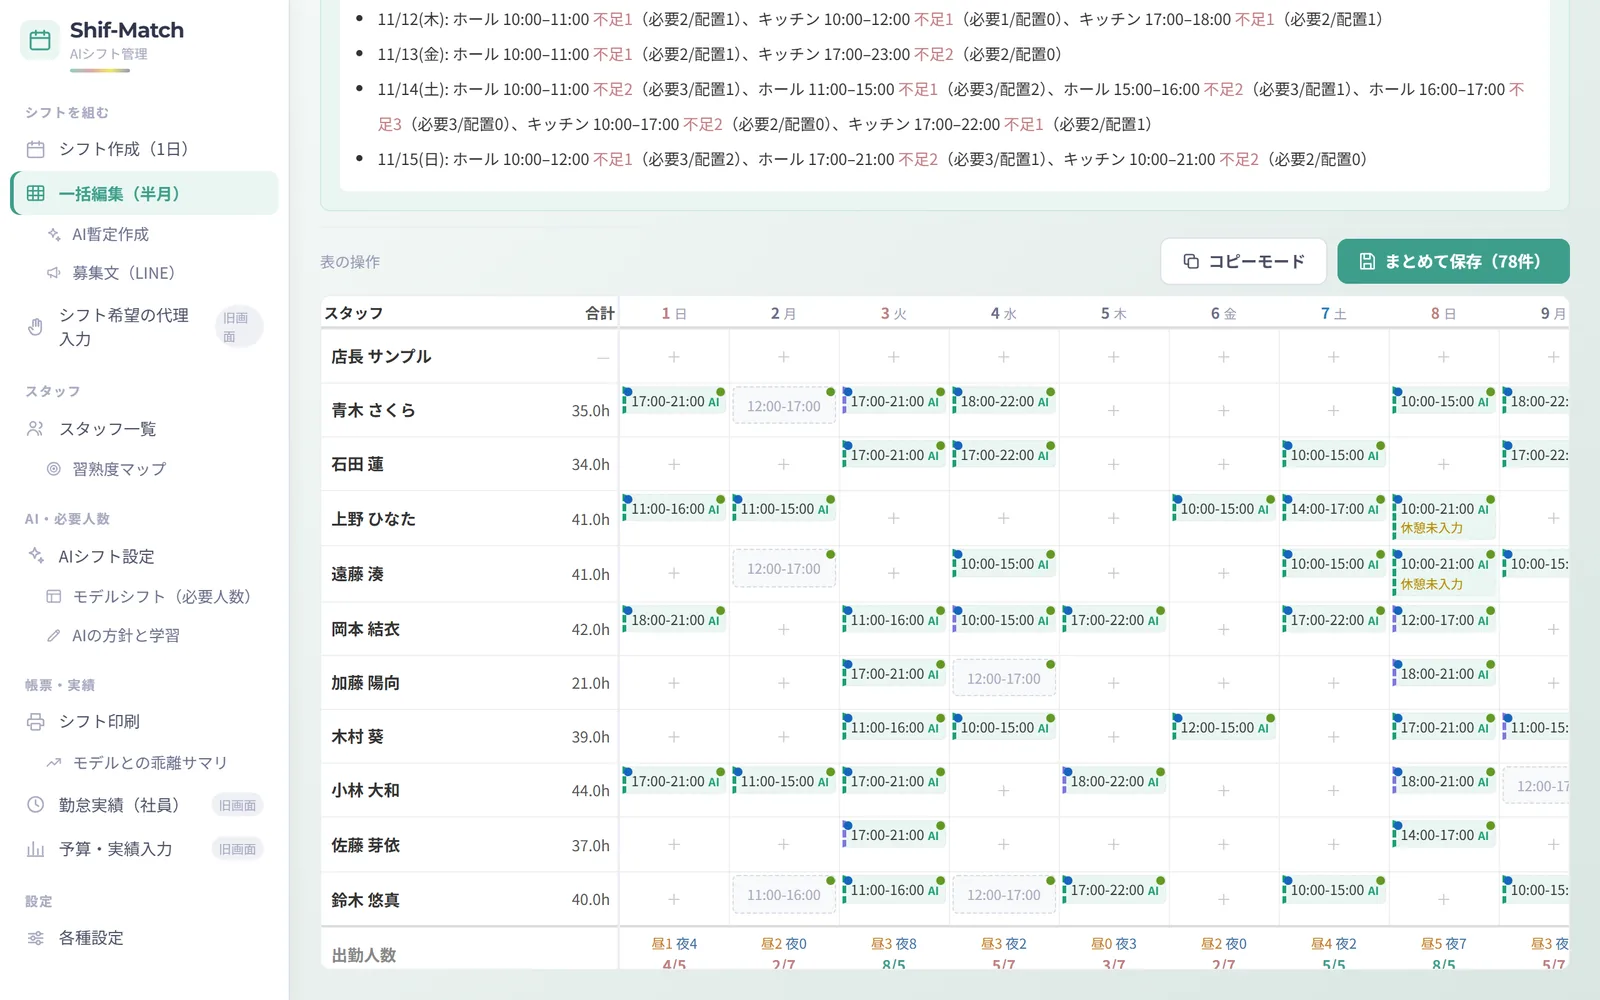This screenshot has width=1600, height=1000.
Task: Open 勤怠実績（社員）from the sidebar
Action: (144, 805)
